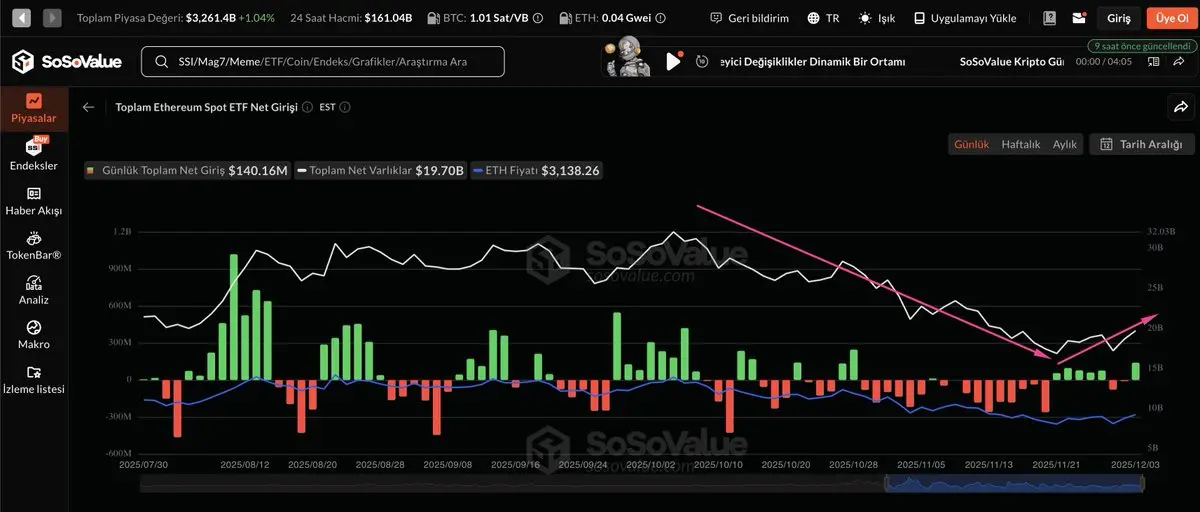Viewport: 1200px width, 512px height.
Task: Click the SoSoValue Kripto Gü audio label
Action: pyautogui.click(x=1011, y=62)
